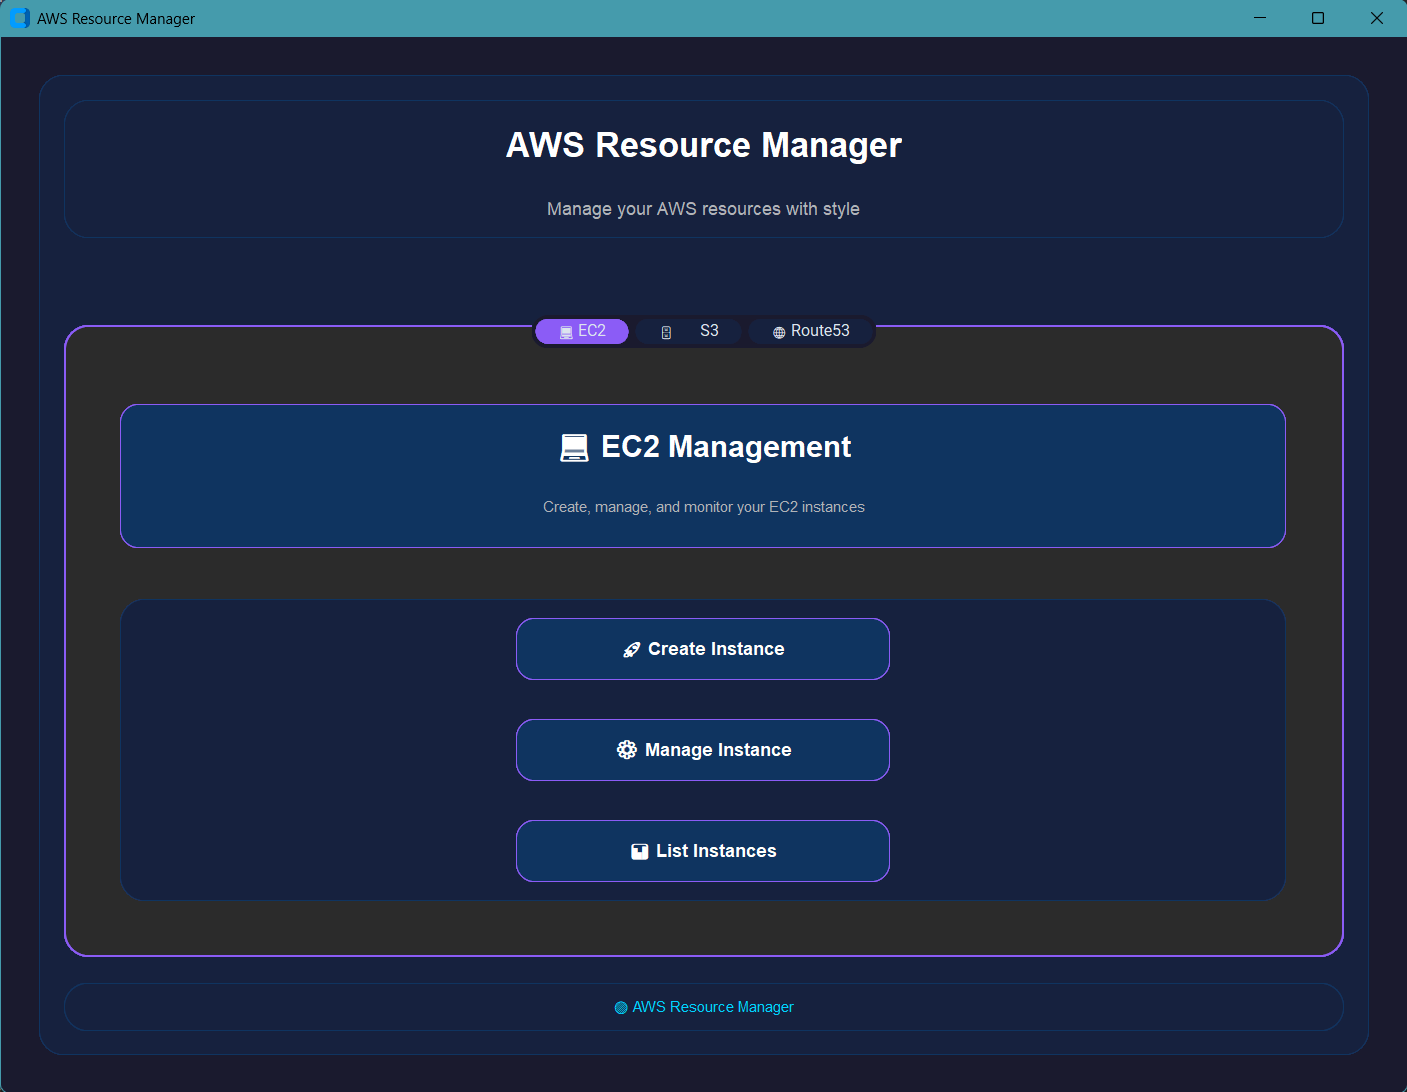Screen dimensions: 1407x1092
Task: Click the Manage Instance button
Action: tap(703, 749)
